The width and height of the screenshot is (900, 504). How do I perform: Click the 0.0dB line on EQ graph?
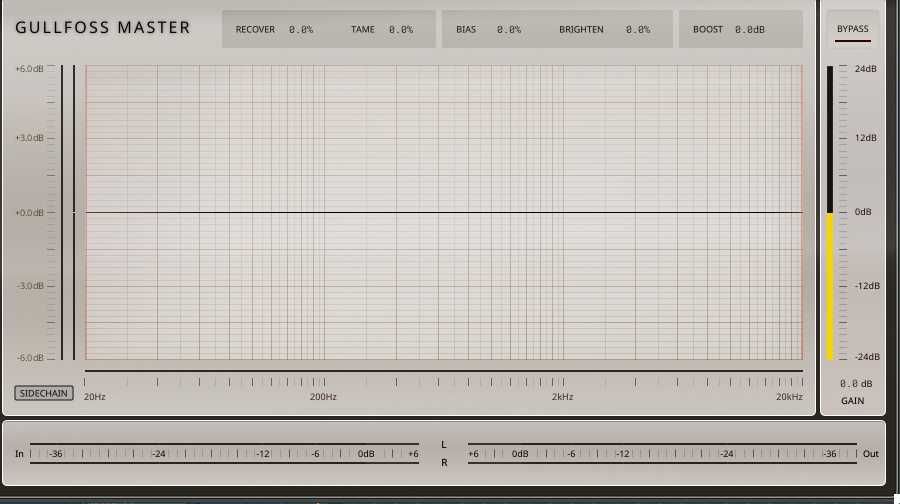[x=444, y=212]
